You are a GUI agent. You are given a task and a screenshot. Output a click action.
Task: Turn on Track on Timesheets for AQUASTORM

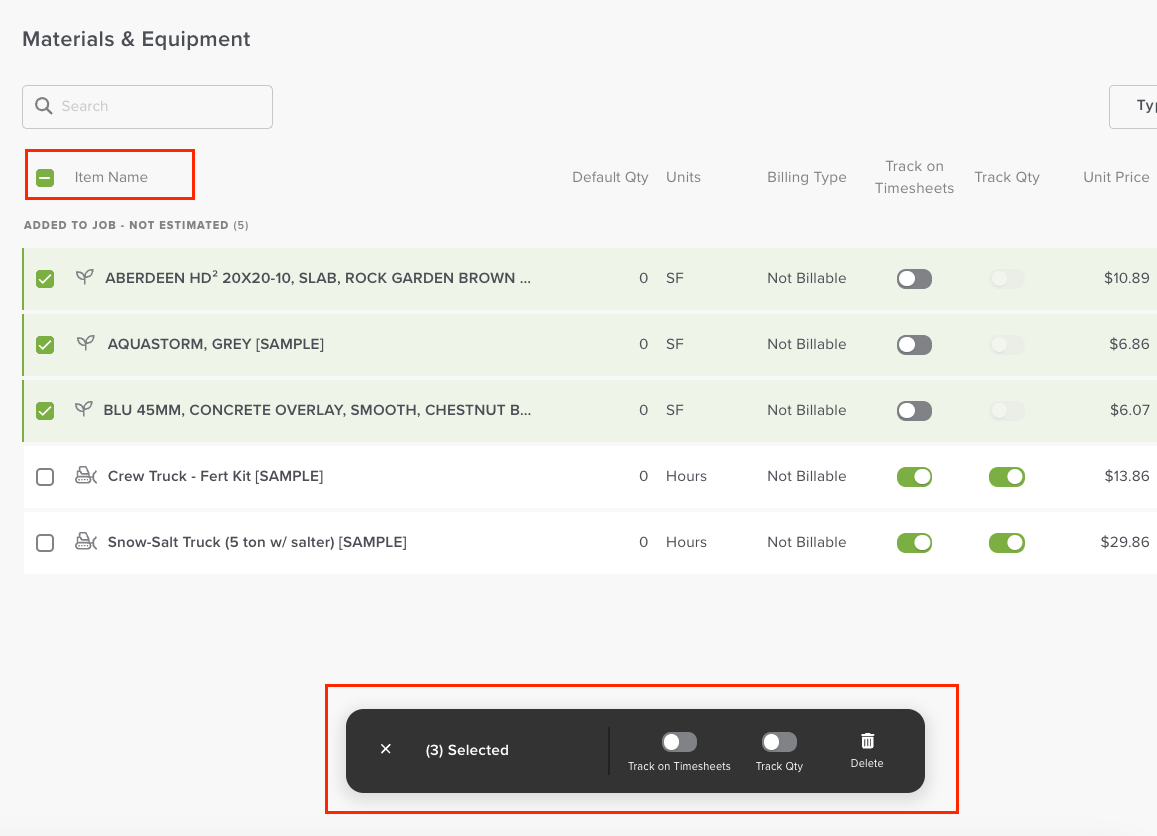[914, 345]
